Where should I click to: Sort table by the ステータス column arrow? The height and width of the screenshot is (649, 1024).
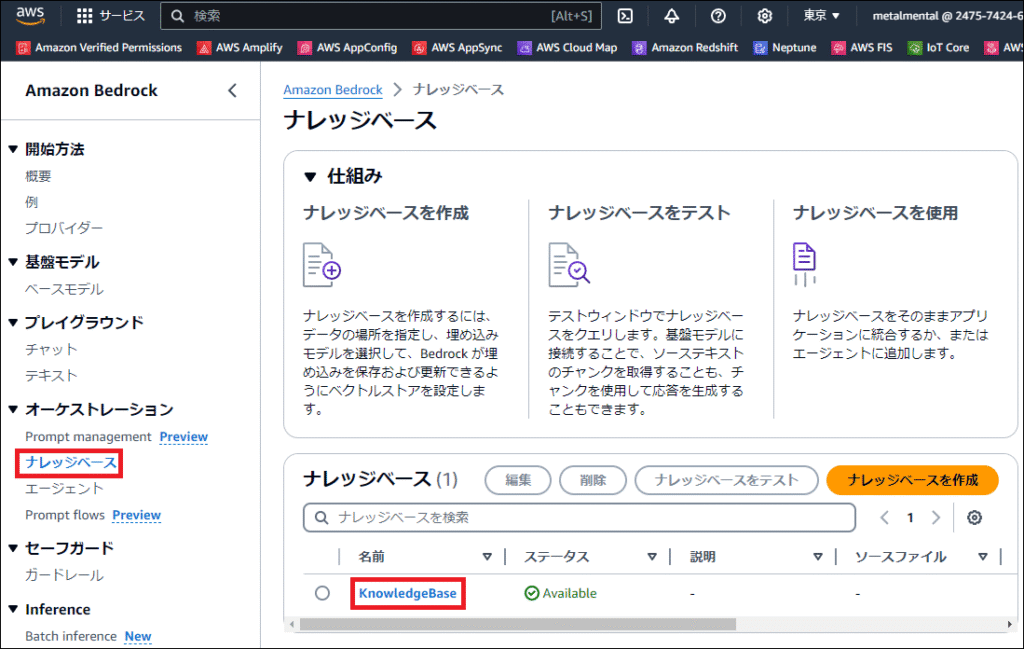[x=651, y=557]
